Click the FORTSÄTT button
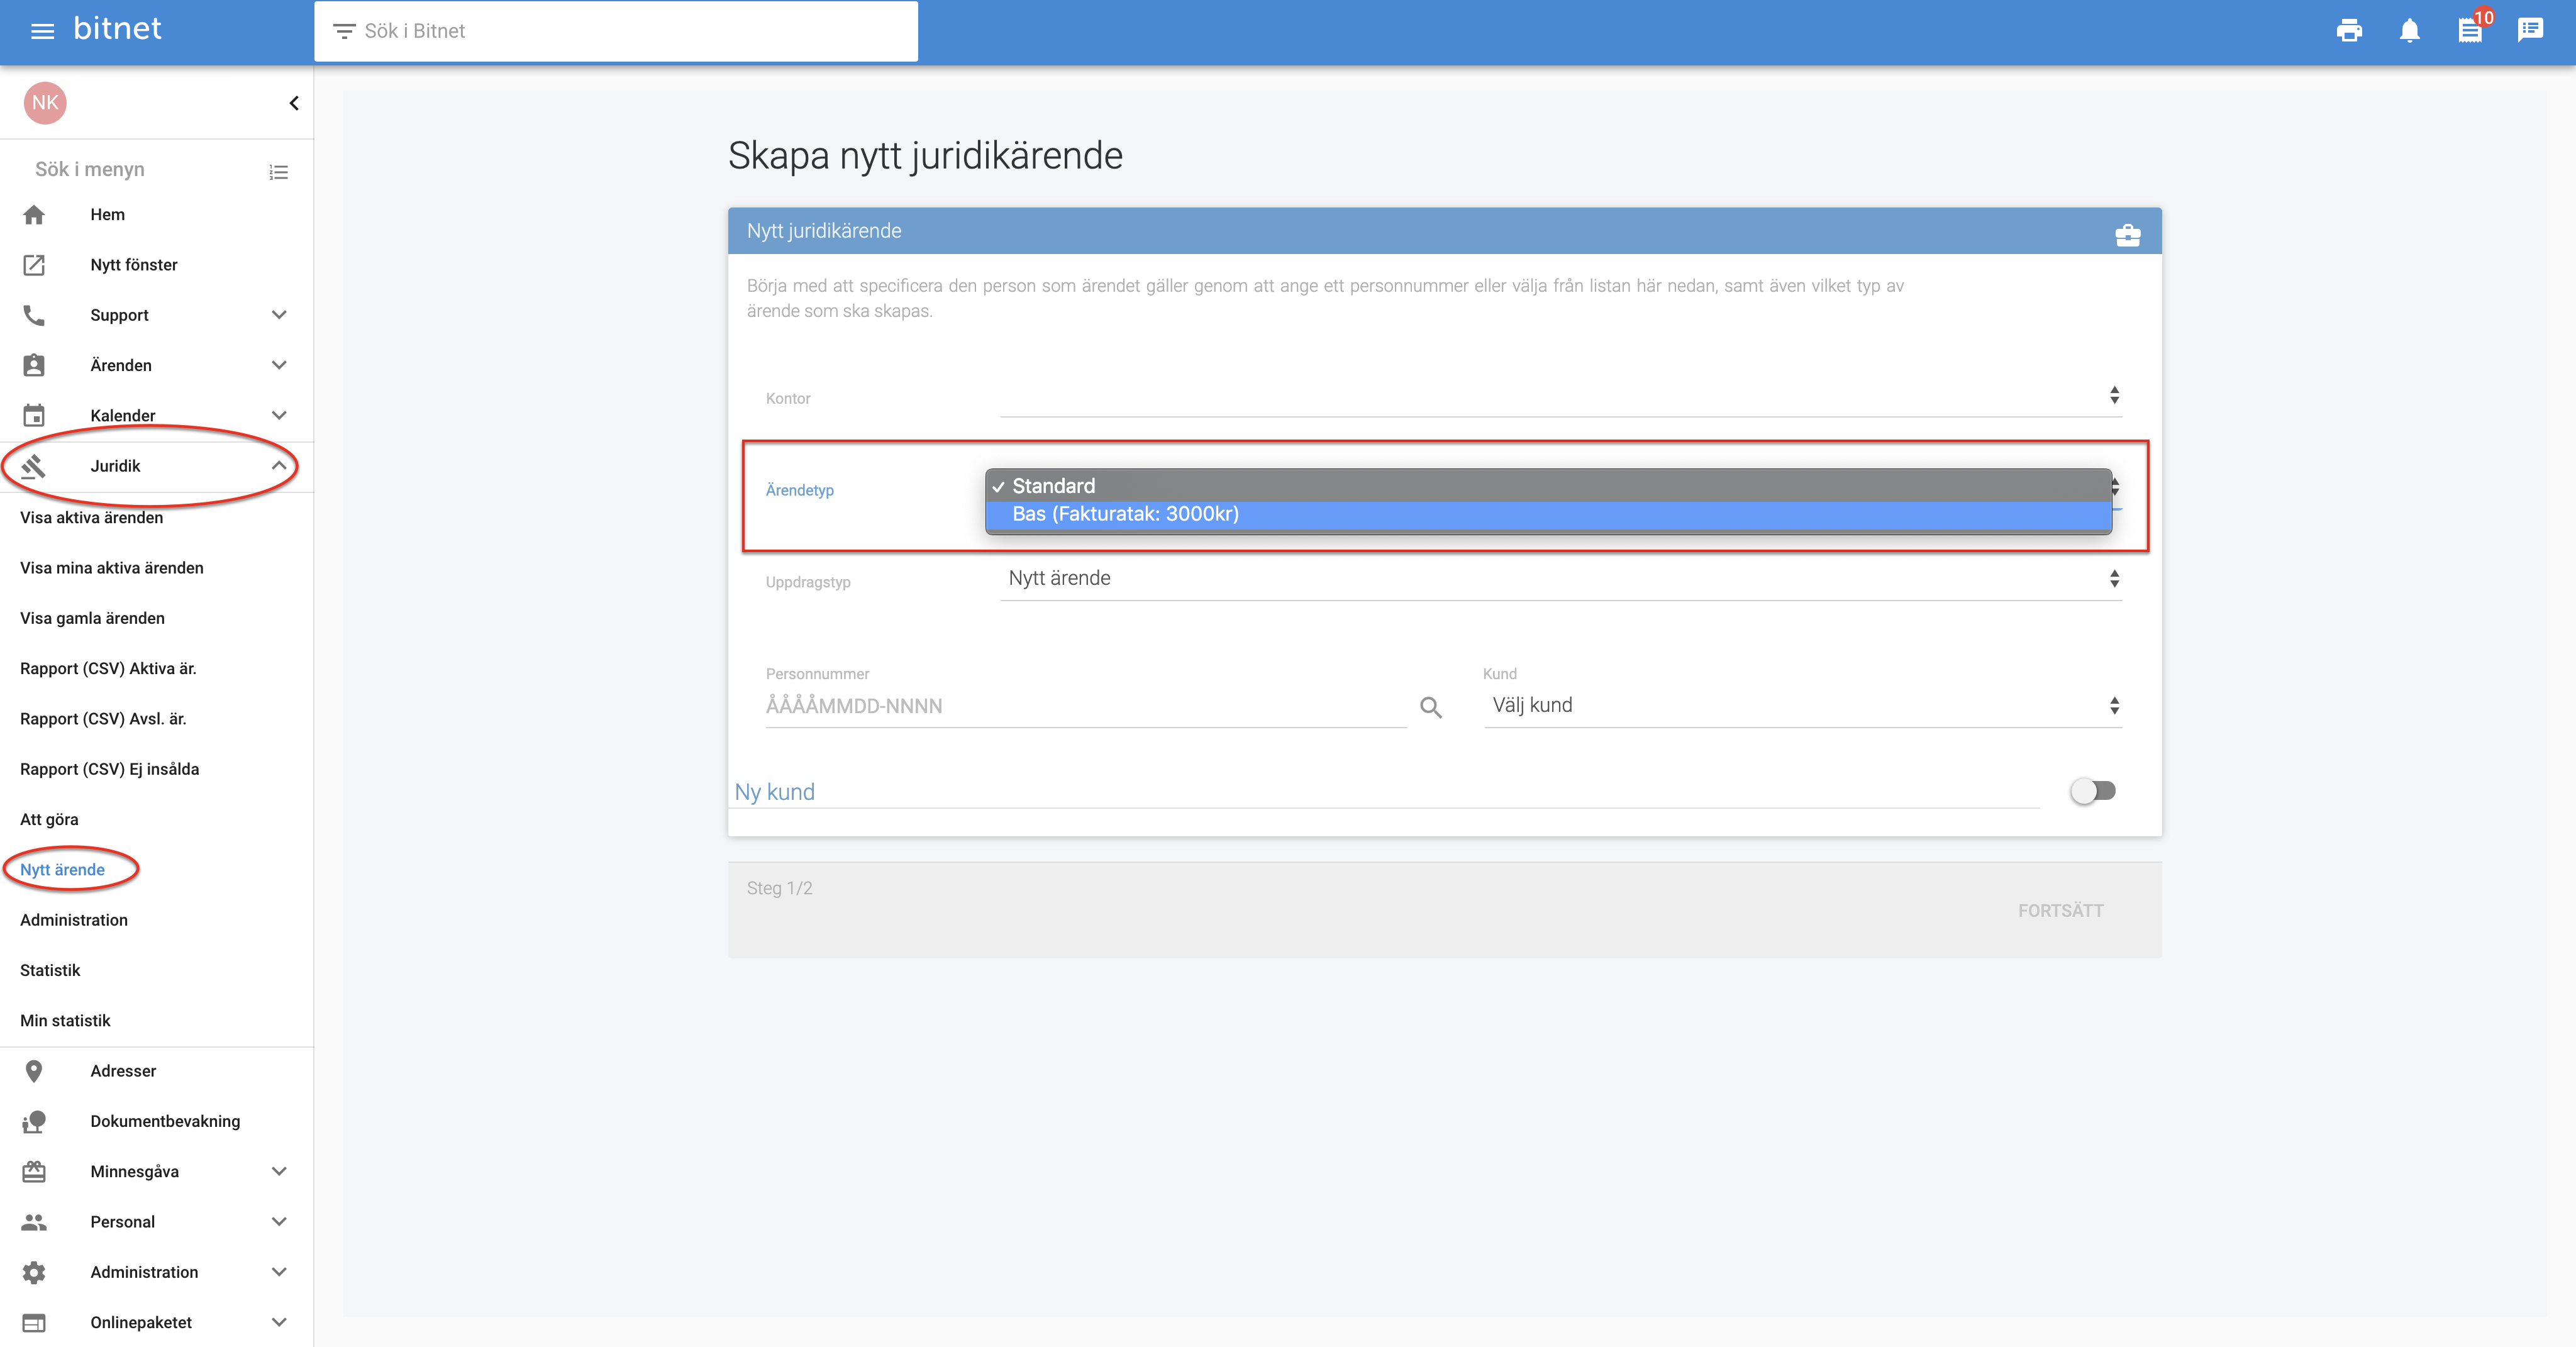 point(2060,911)
